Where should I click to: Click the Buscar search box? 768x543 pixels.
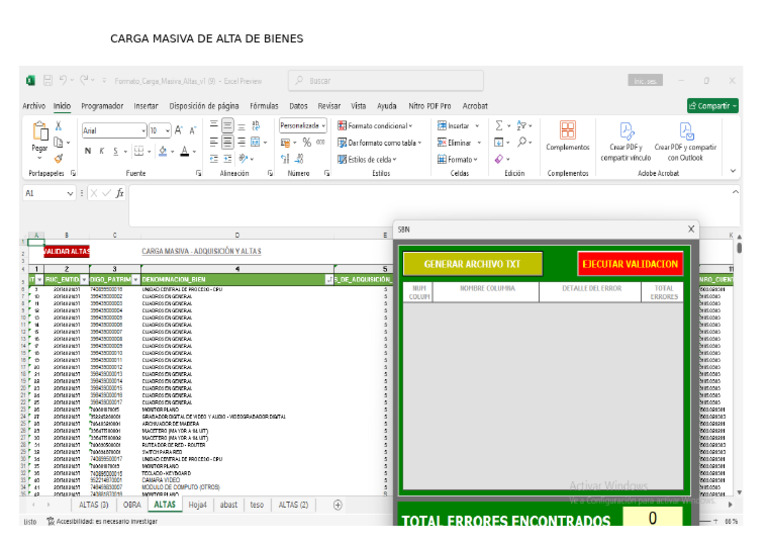370,81
